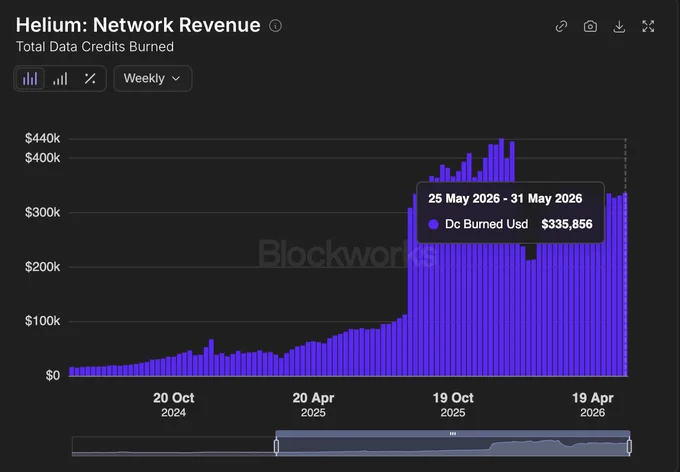Open the Weekly interval dropdown
The height and width of the screenshot is (472, 680).
(x=153, y=79)
